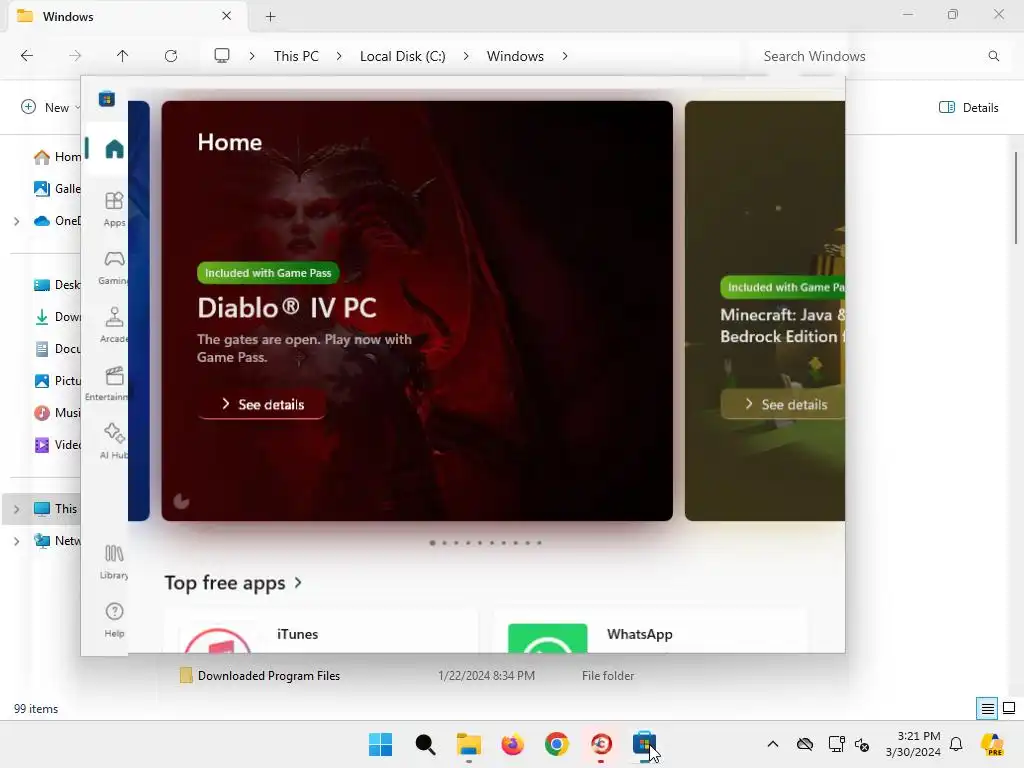Select the Windows tab title
The width and height of the screenshot is (1024, 768).
coord(68,16)
